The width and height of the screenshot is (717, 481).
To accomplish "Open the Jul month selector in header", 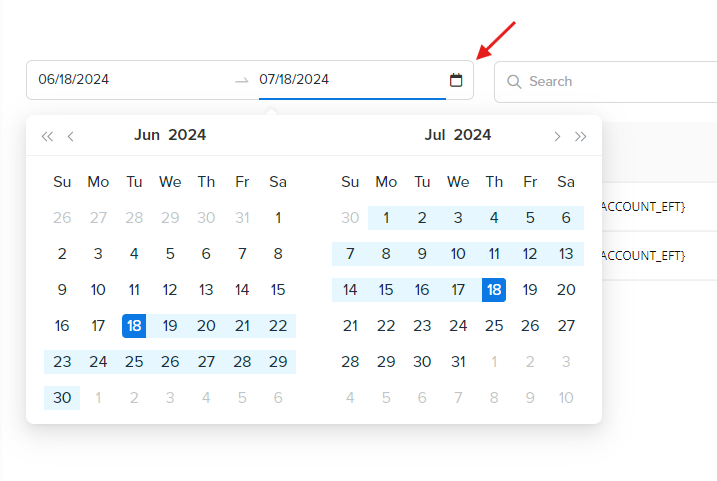I will click(435, 135).
